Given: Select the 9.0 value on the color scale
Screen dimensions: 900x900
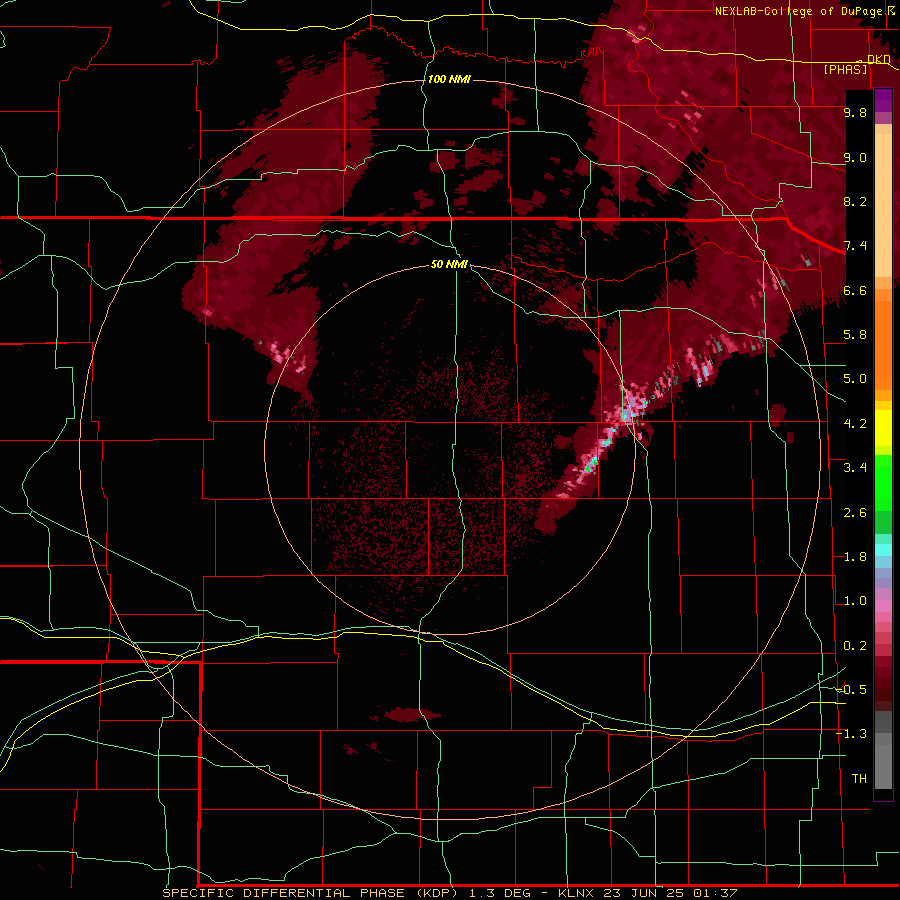Looking at the screenshot, I should point(855,157).
